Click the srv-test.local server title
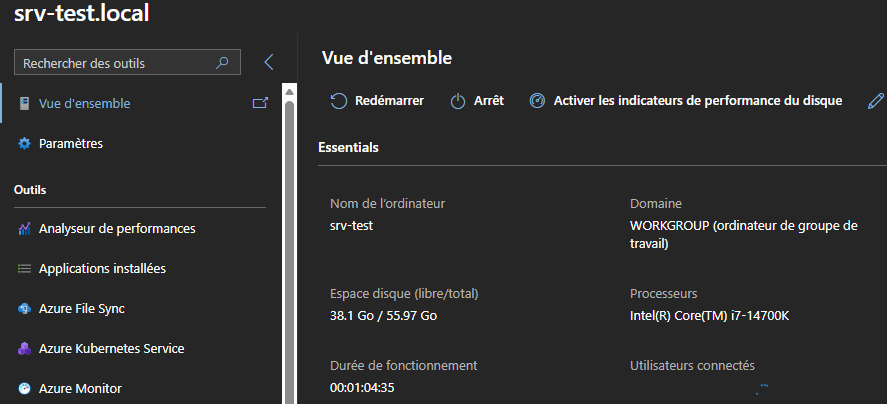Image resolution: width=887 pixels, height=404 pixels. pyautogui.click(x=82, y=16)
